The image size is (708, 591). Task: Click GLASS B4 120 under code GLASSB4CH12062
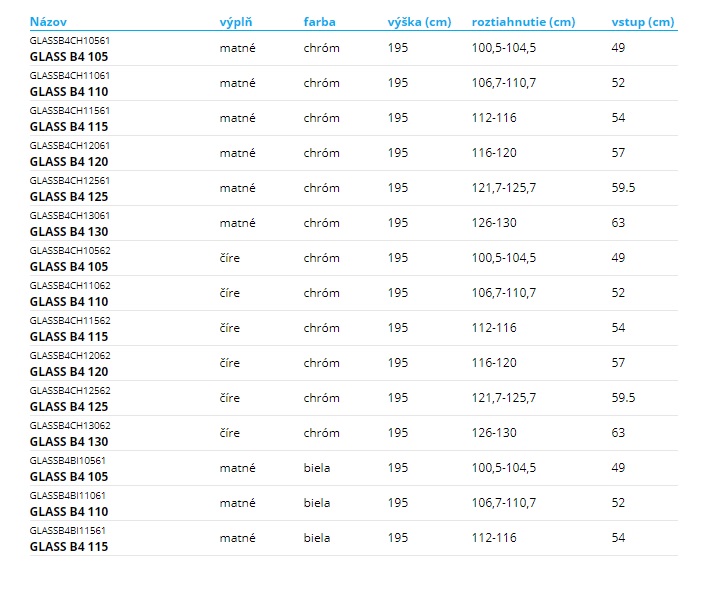pyautogui.click(x=69, y=372)
